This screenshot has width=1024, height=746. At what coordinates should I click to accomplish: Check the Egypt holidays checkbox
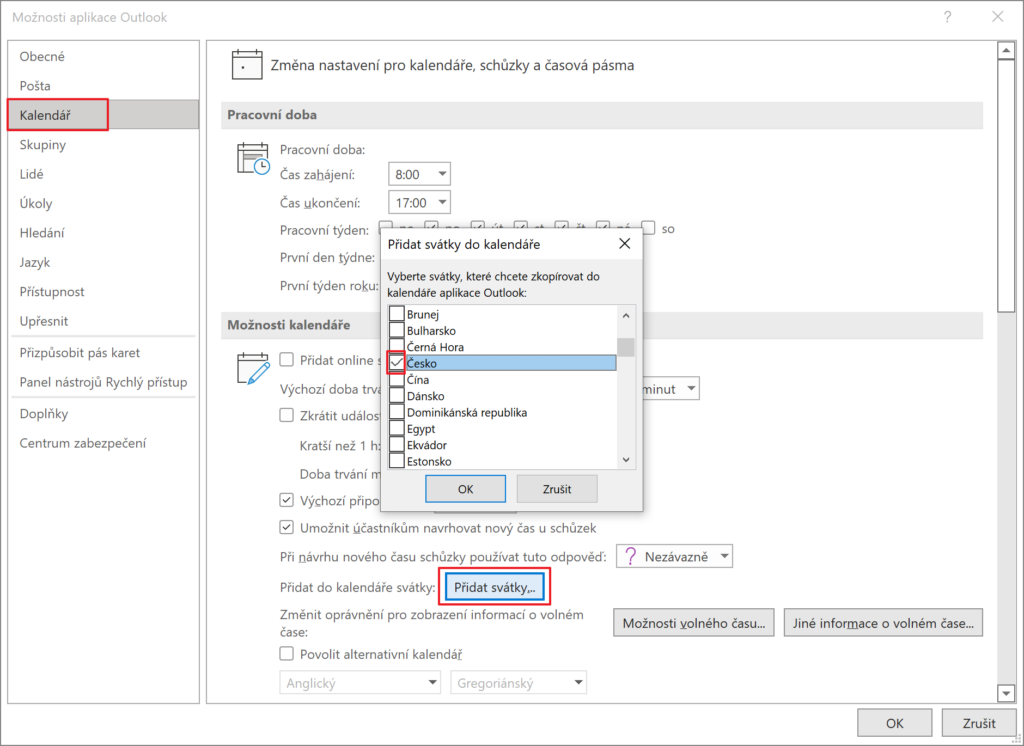[x=396, y=429]
